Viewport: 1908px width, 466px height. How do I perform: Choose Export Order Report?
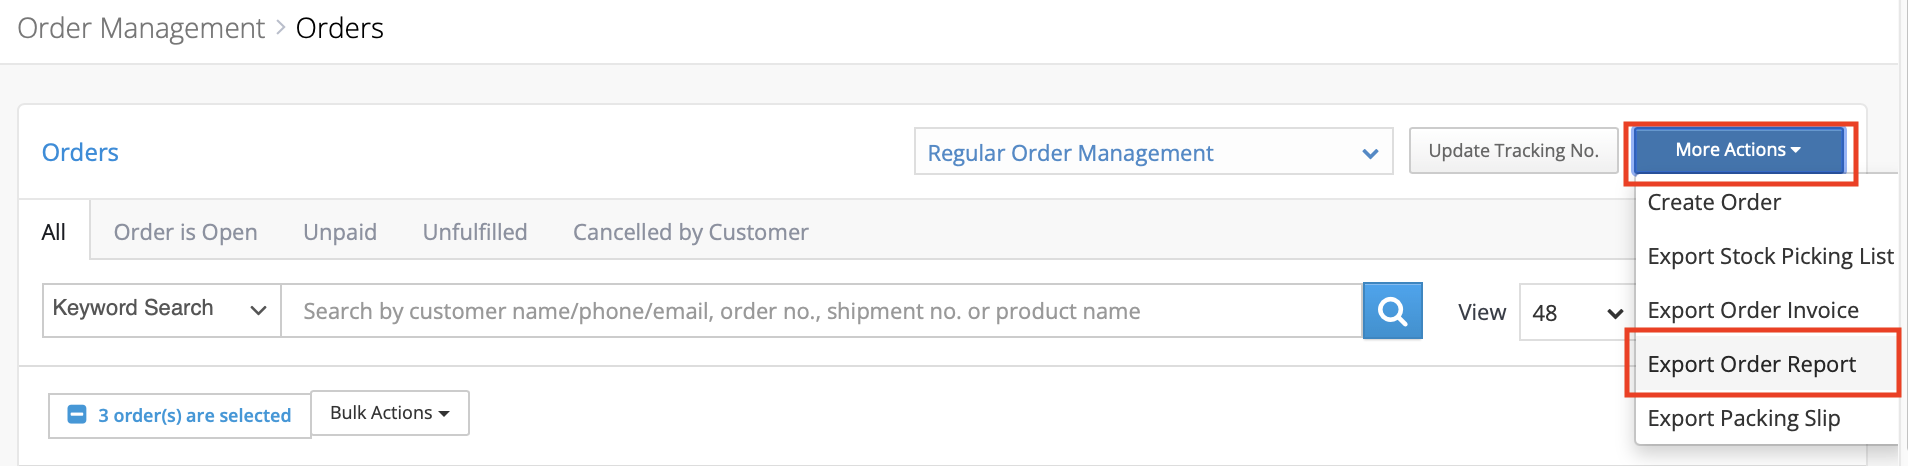[1752, 364]
